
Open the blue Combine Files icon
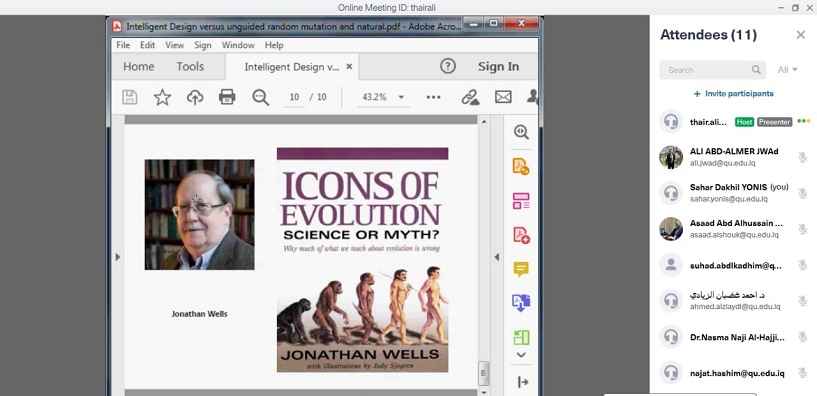(x=521, y=303)
